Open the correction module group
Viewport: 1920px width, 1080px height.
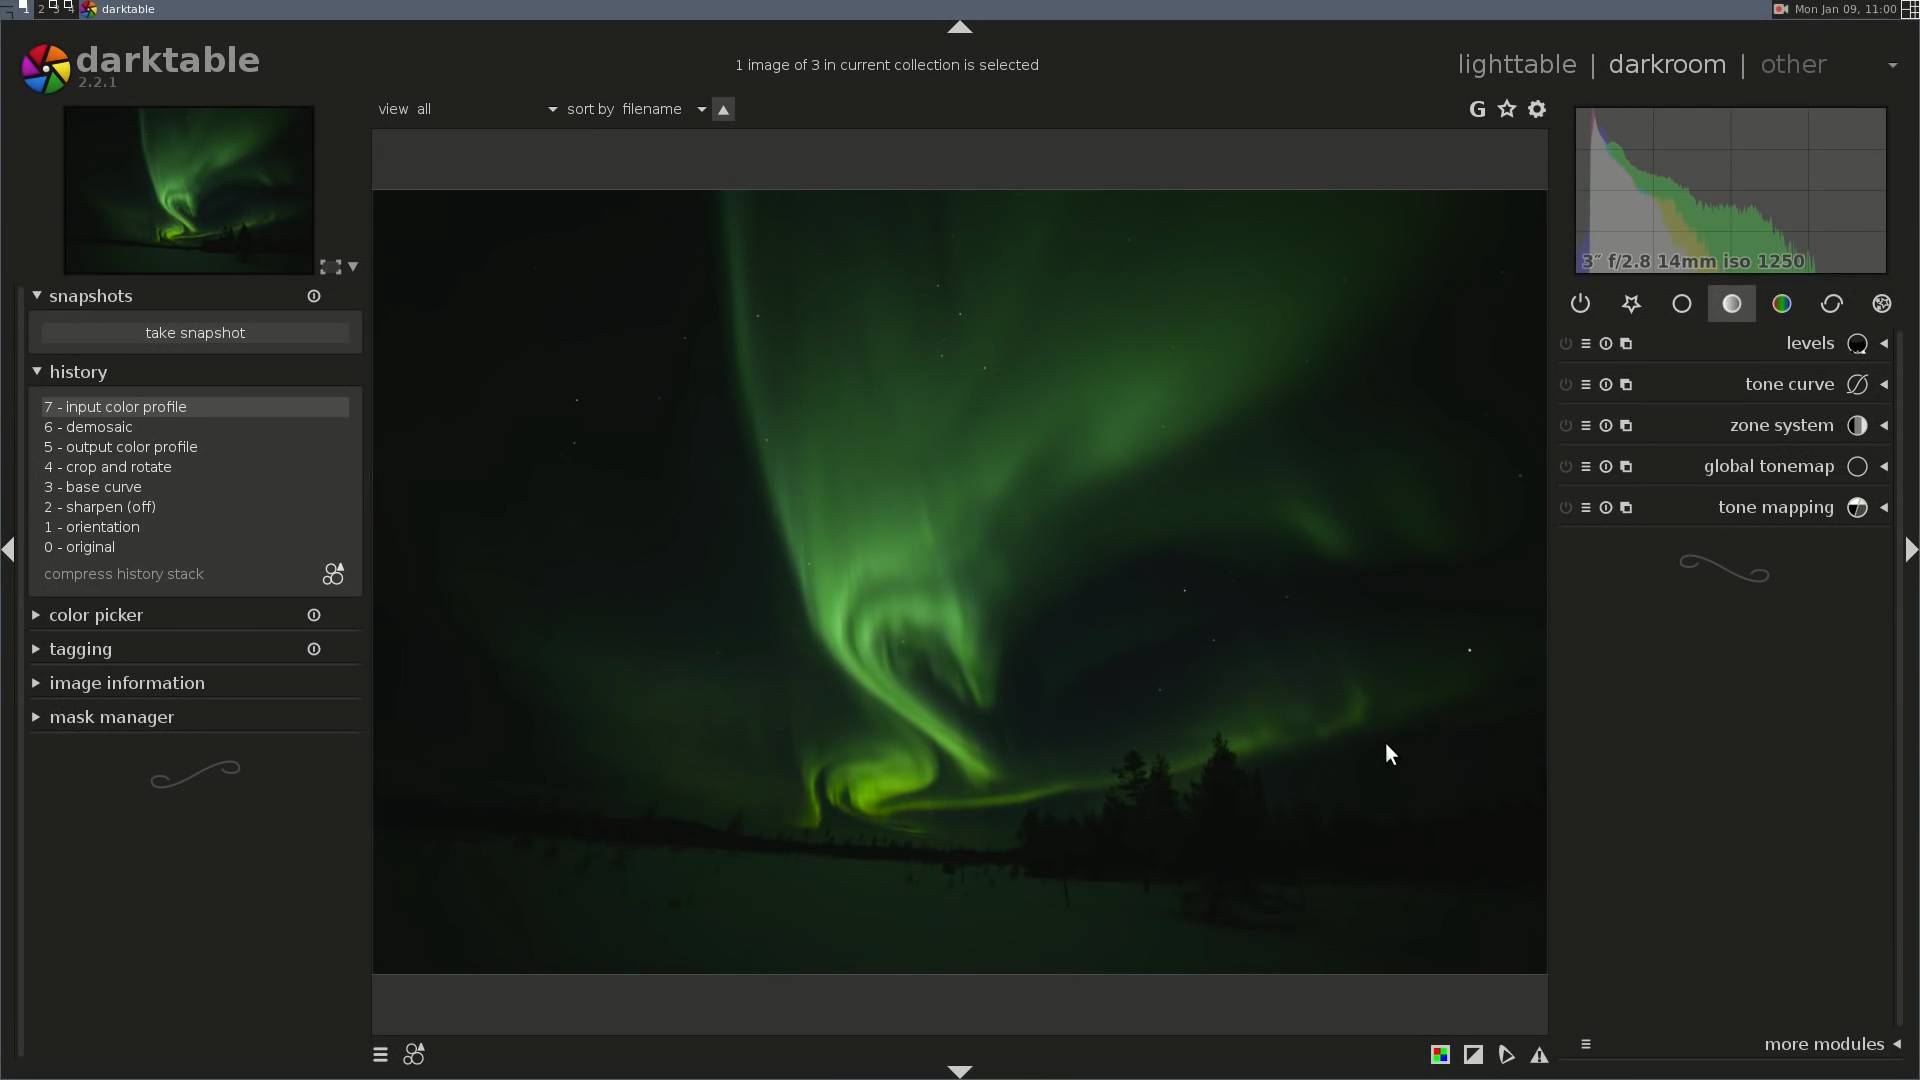click(x=1831, y=304)
